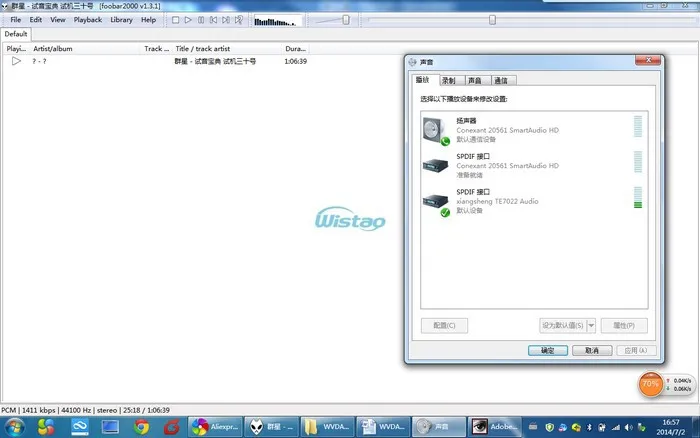Open the WVDA document taskbar button
Viewport: 700px width, 438px height.
click(383, 427)
